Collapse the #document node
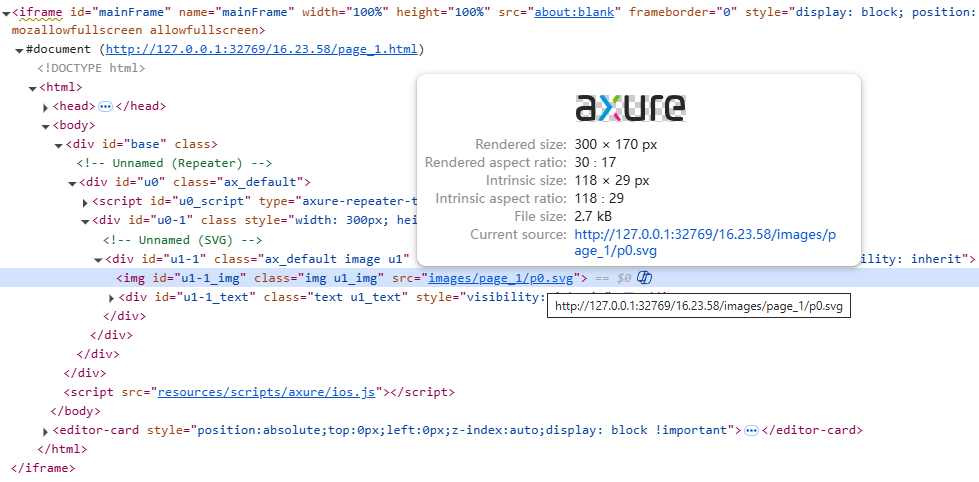Screen dimensions: 979x482 (x=19, y=50)
